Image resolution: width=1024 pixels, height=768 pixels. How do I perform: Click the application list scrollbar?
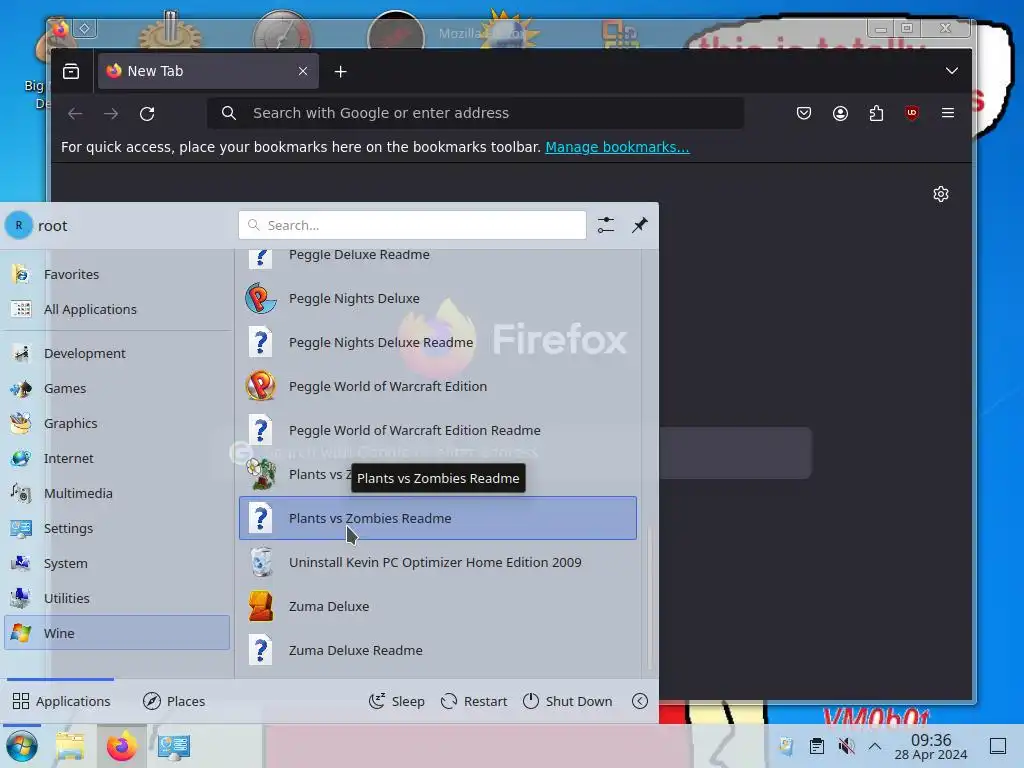(x=649, y=596)
